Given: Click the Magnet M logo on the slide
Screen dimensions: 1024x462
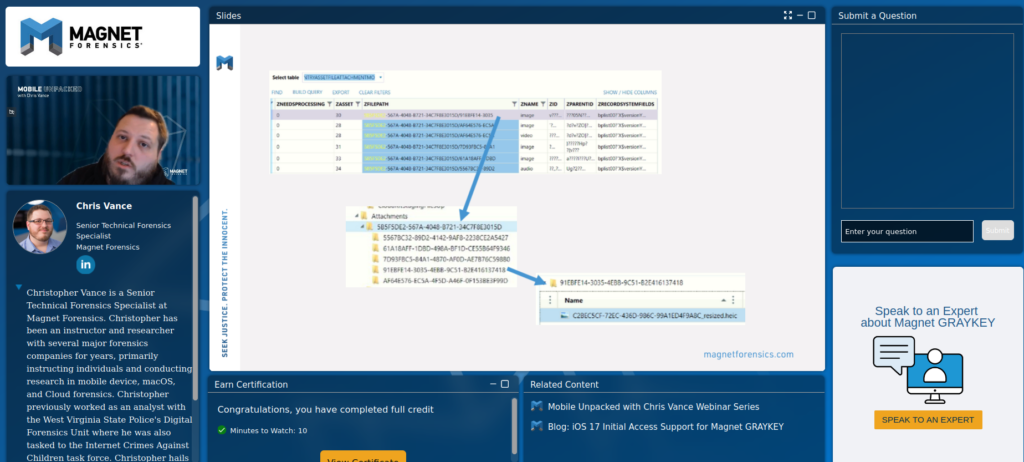Looking at the screenshot, I should 225,63.
